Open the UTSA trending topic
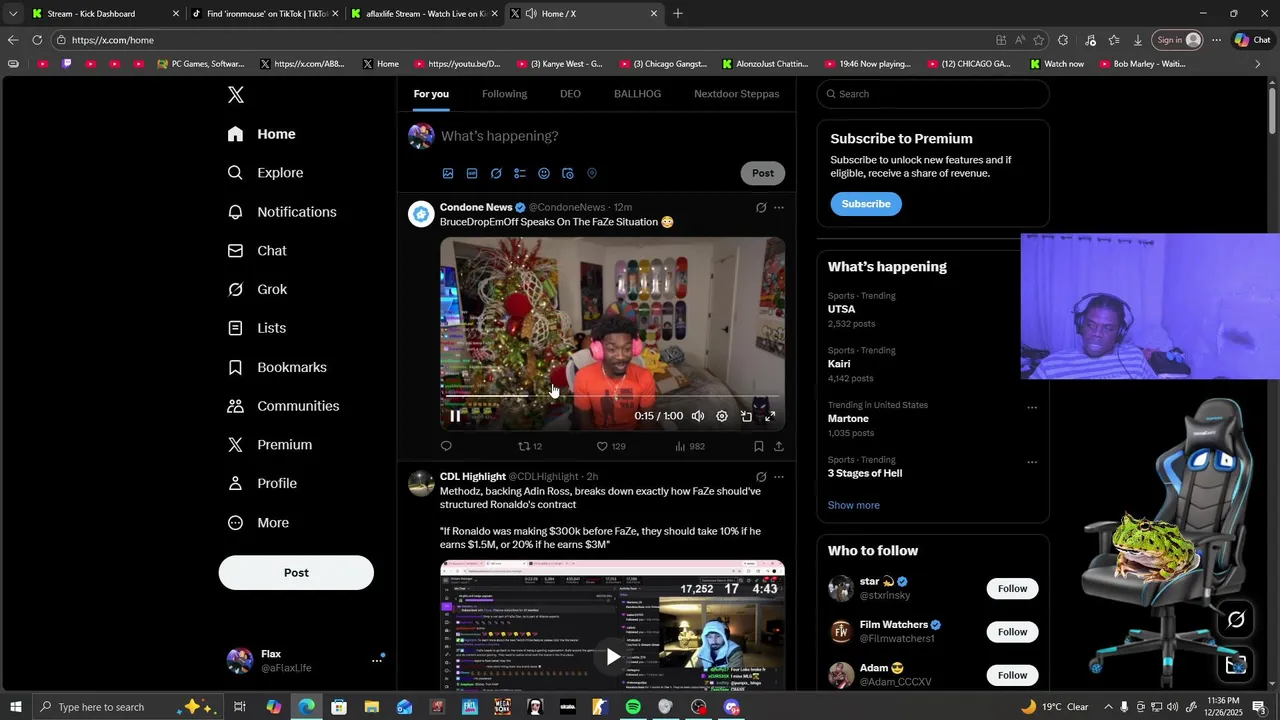 [x=842, y=309]
